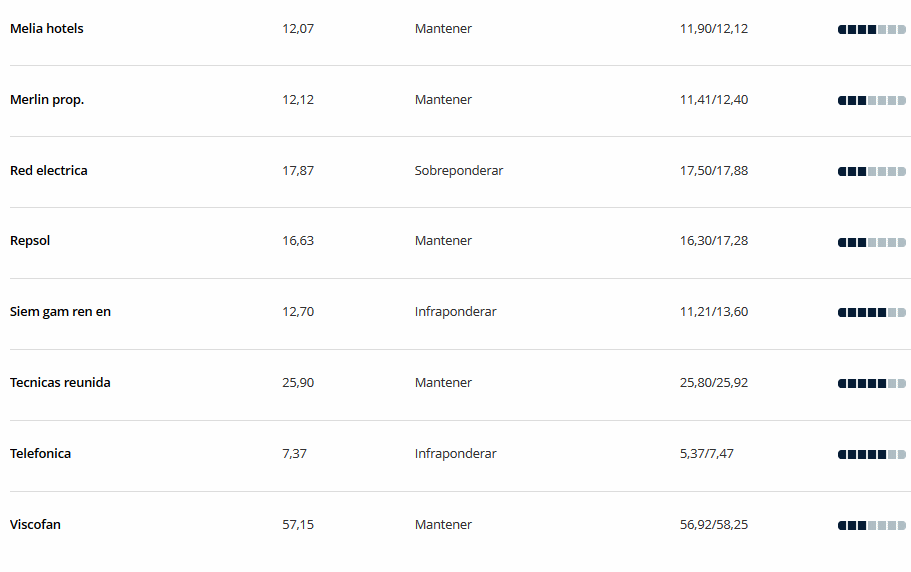Viewport: 911px width, 572px height.
Task: Click the 16,30/17,28 range for Repsol
Action: click(714, 240)
